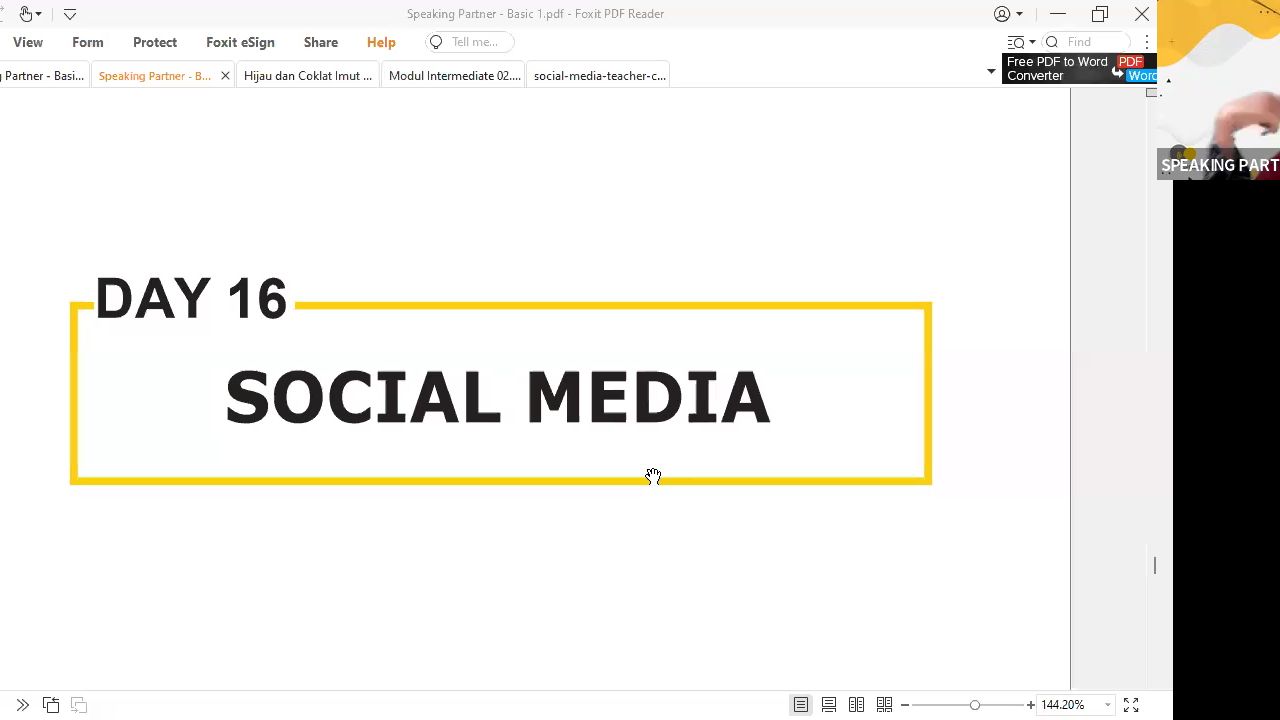Switch to facing two-page view

857,705
